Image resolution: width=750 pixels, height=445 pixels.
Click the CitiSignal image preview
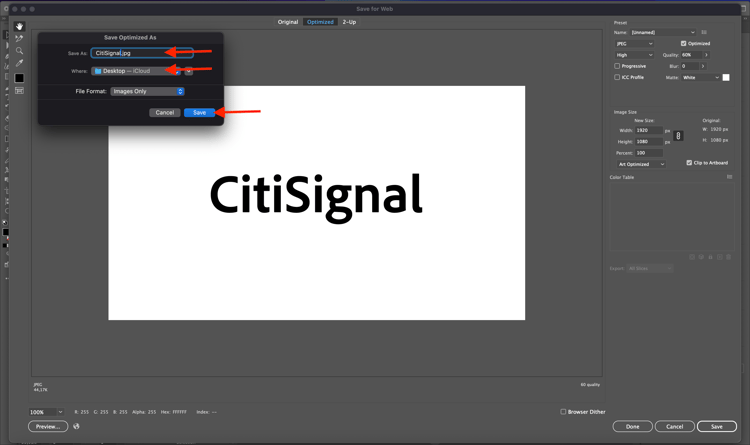(317, 203)
